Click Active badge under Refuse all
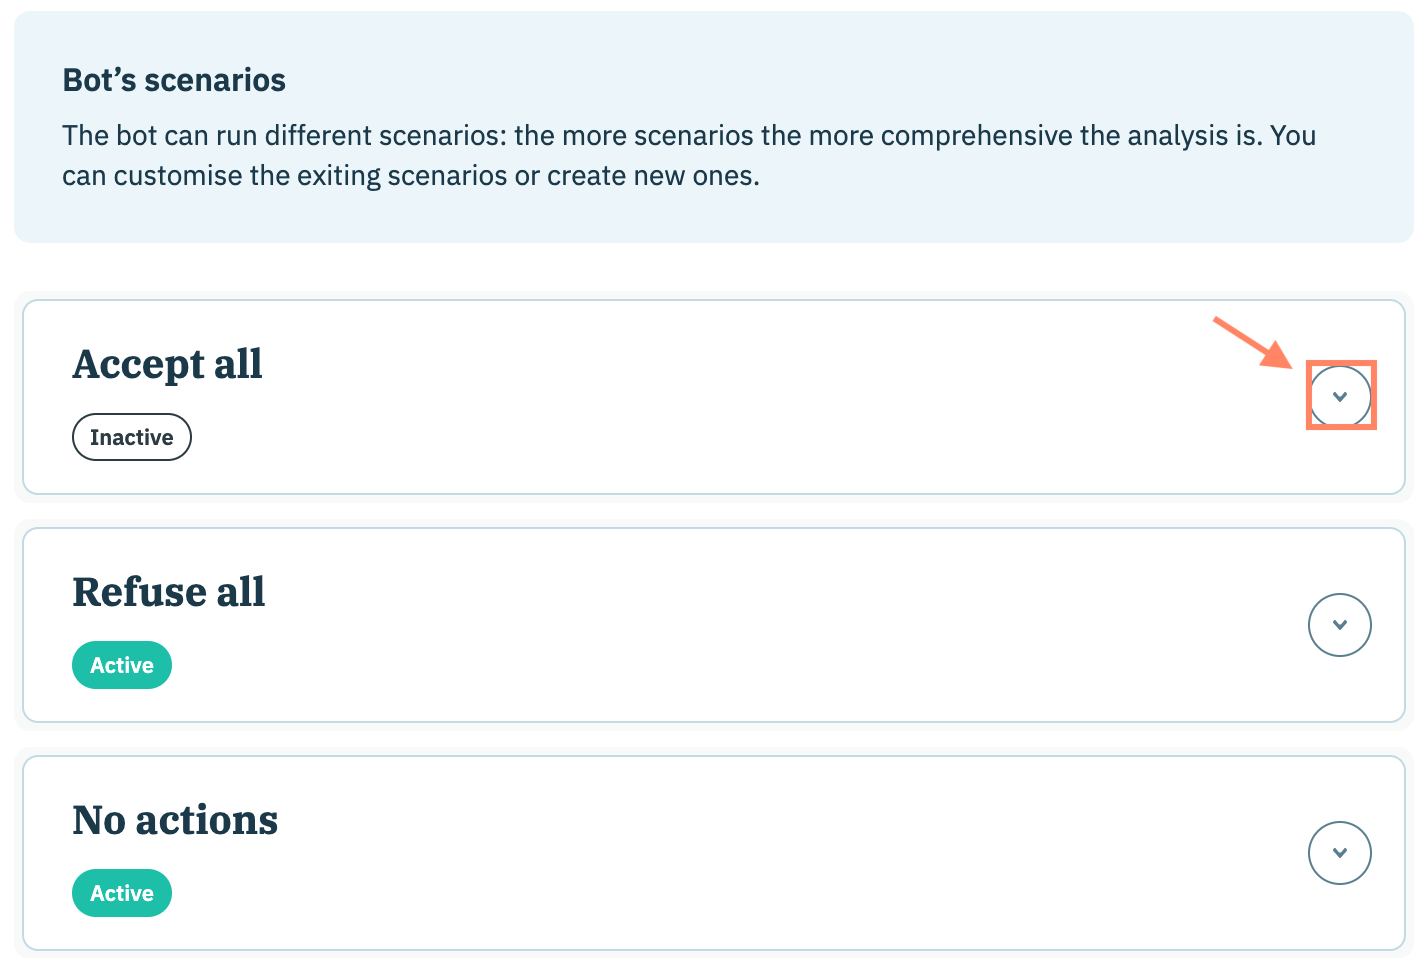1423x958 pixels. tap(122, 665)
